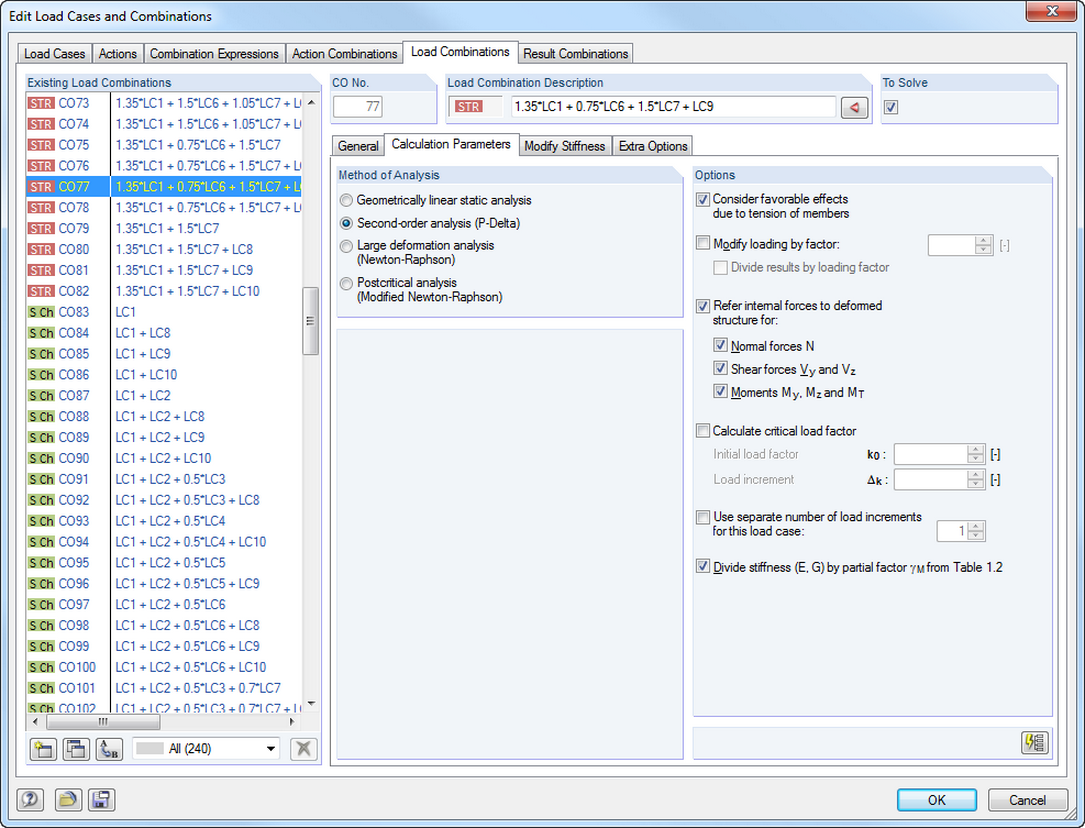Click the open folder icon at bottom
1085x828 pixels.
point(68,800)
